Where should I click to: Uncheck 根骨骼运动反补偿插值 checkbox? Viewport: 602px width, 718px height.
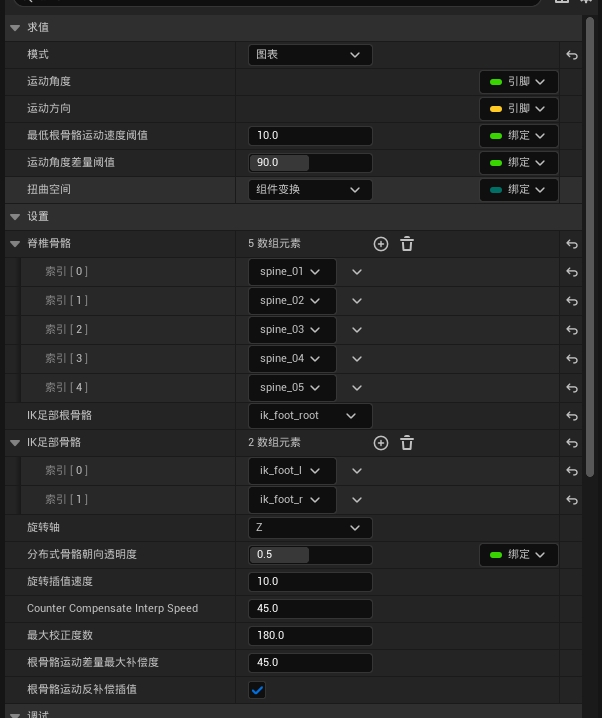257,690
